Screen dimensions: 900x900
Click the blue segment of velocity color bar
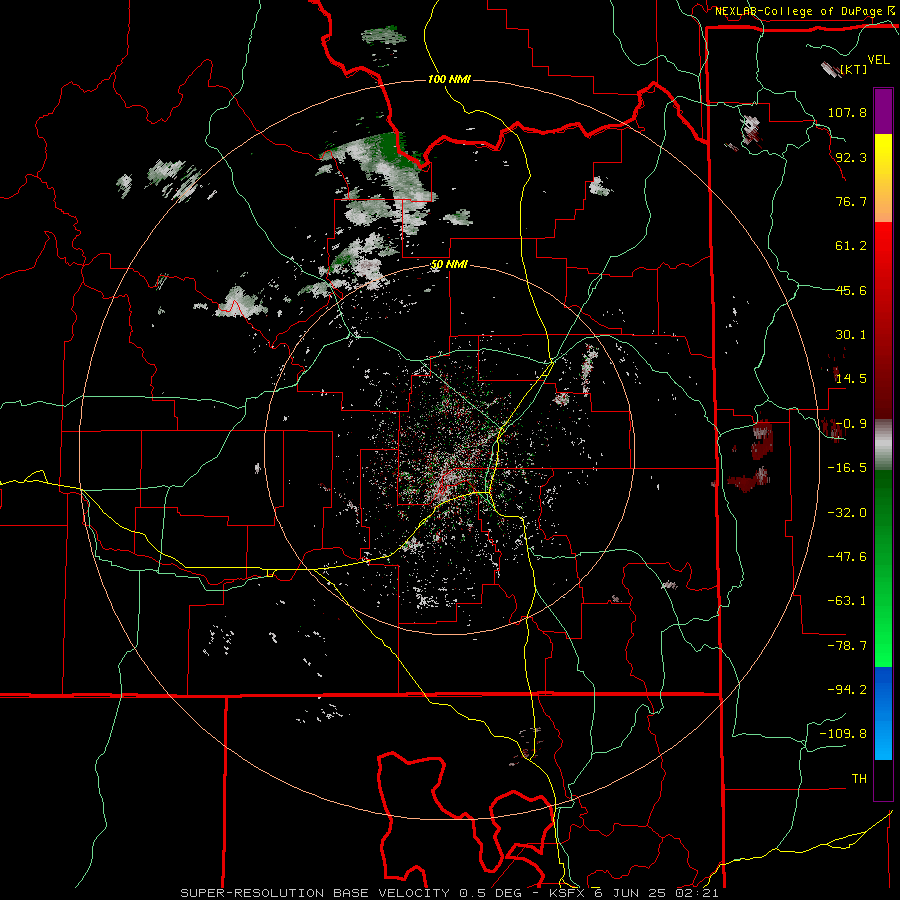pos(883,713)
